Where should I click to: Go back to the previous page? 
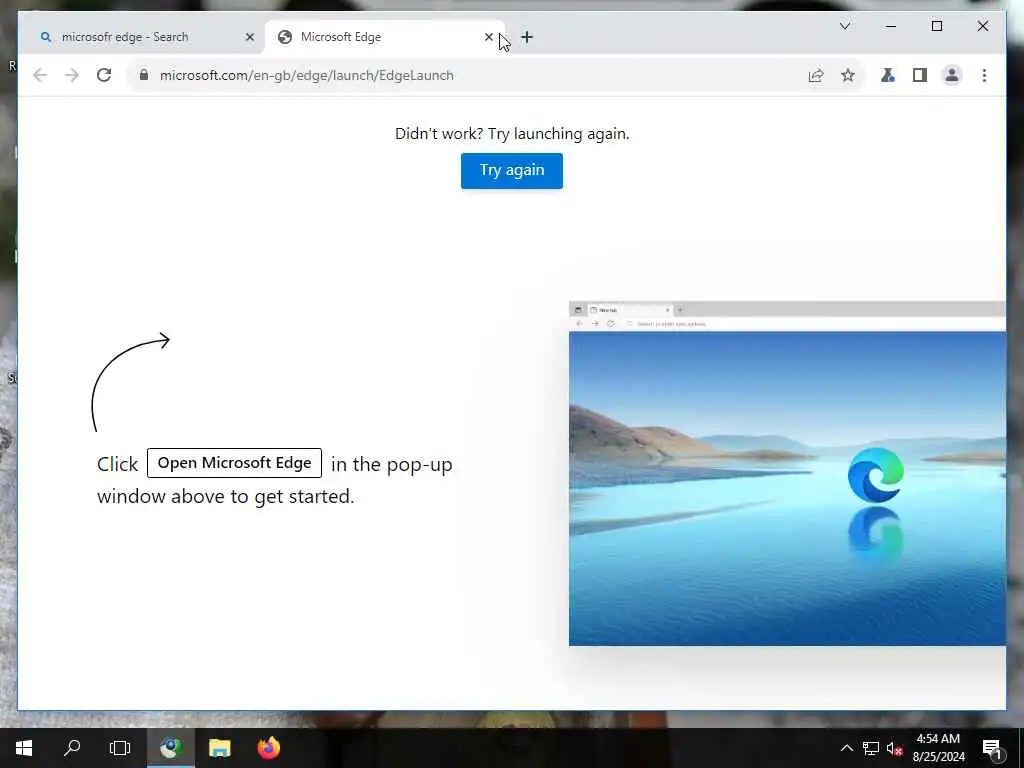(40, 75)
